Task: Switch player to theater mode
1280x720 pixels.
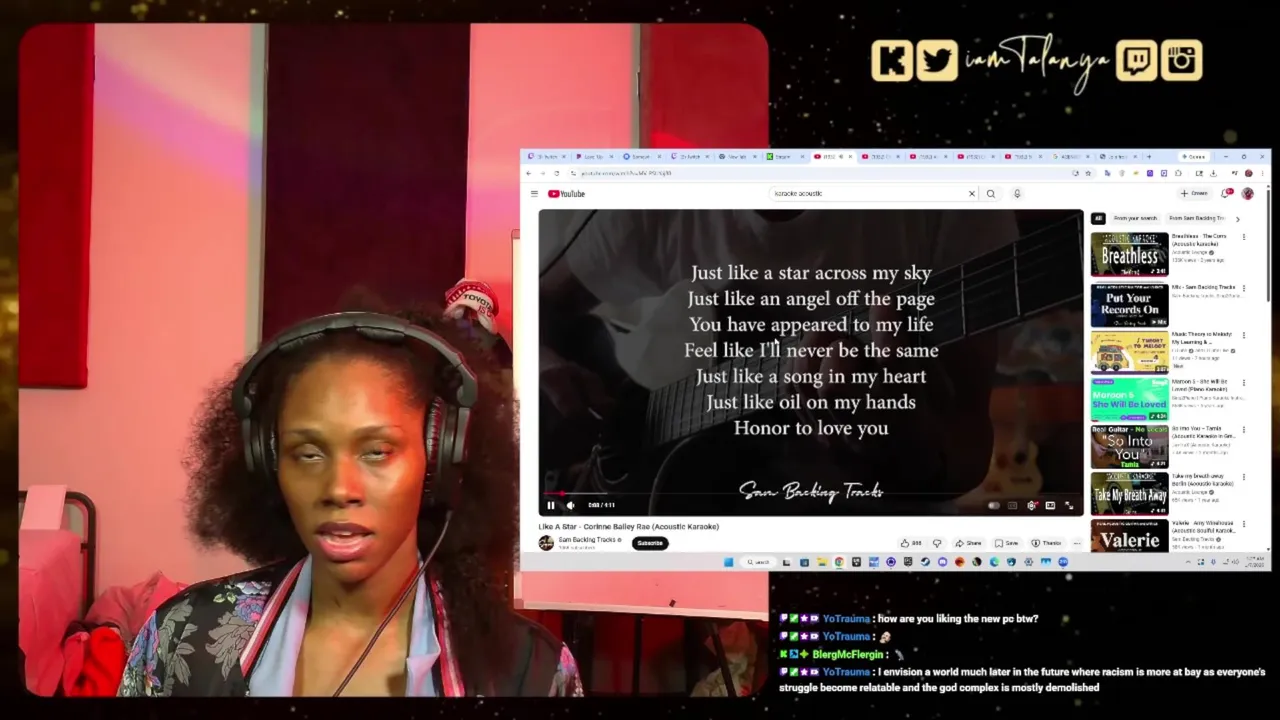Action: click(x=1050, y=505)
